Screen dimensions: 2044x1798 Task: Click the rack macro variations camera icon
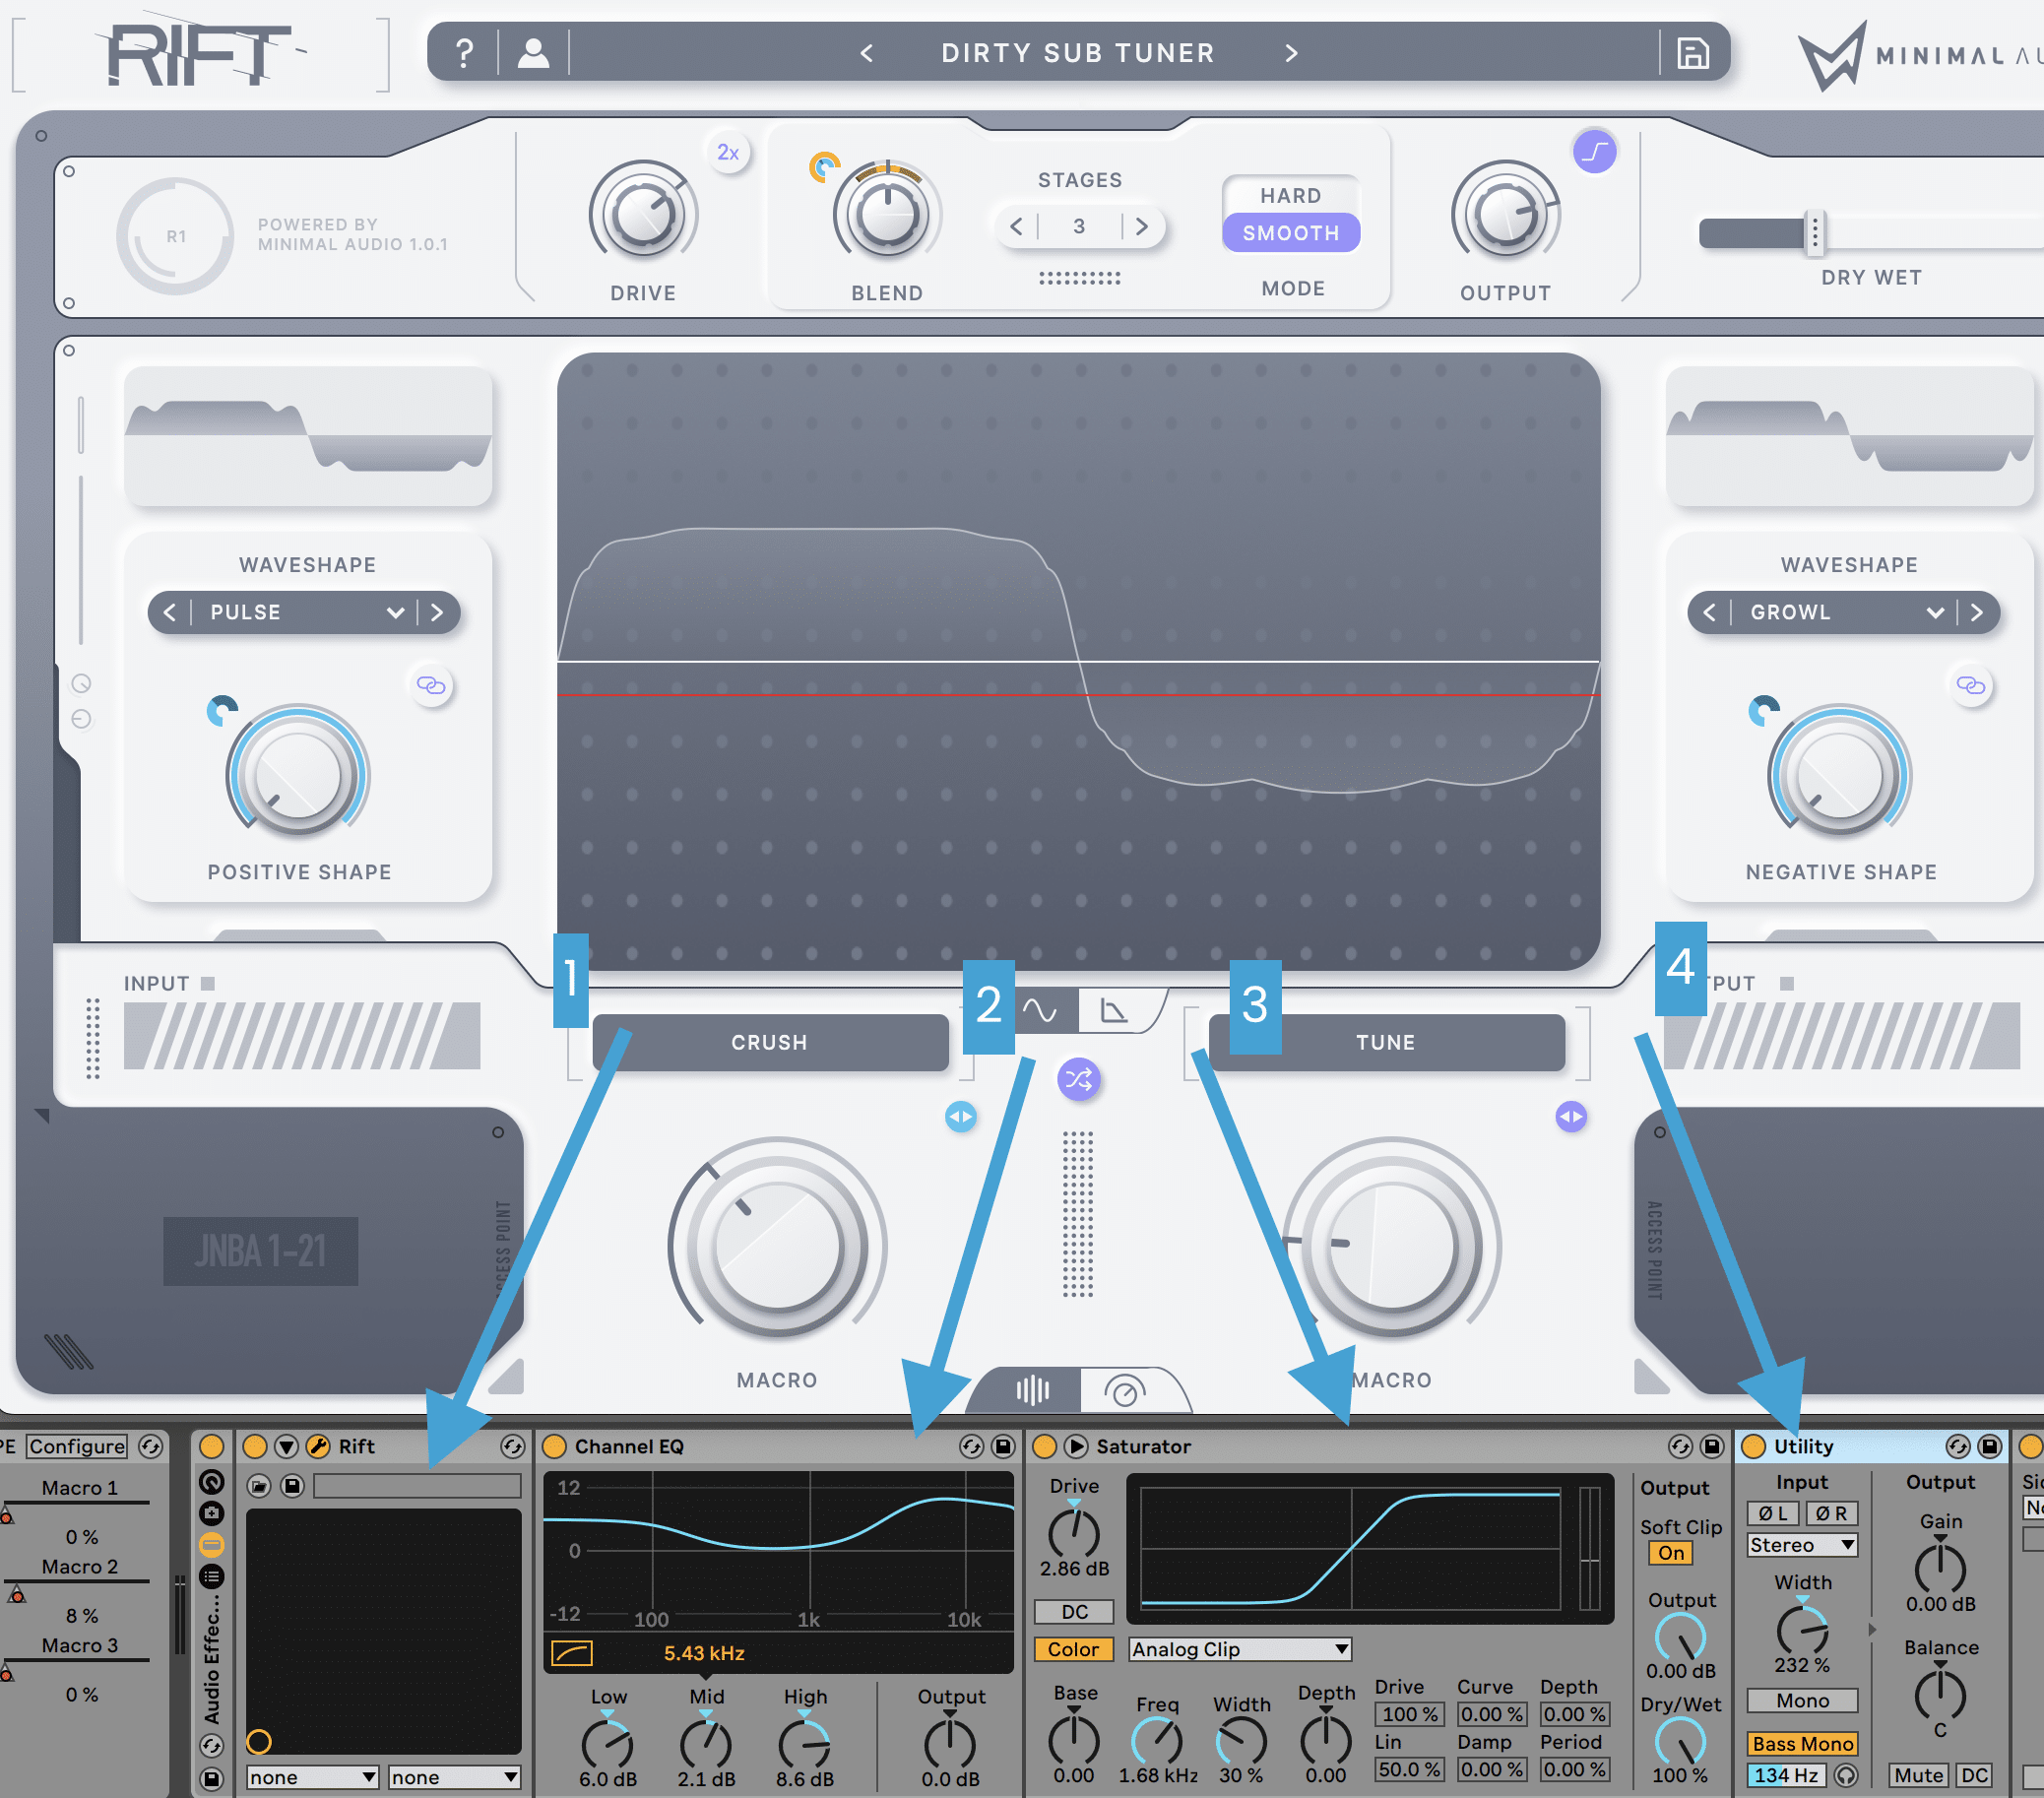pyautogui.click(x=211, y=1513)
